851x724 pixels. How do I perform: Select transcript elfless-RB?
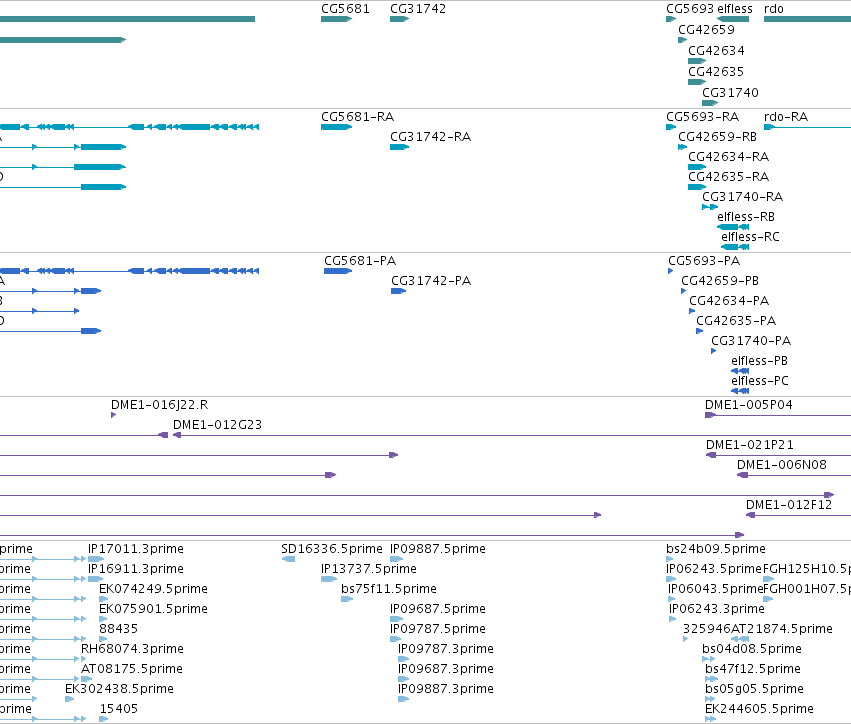733,227
